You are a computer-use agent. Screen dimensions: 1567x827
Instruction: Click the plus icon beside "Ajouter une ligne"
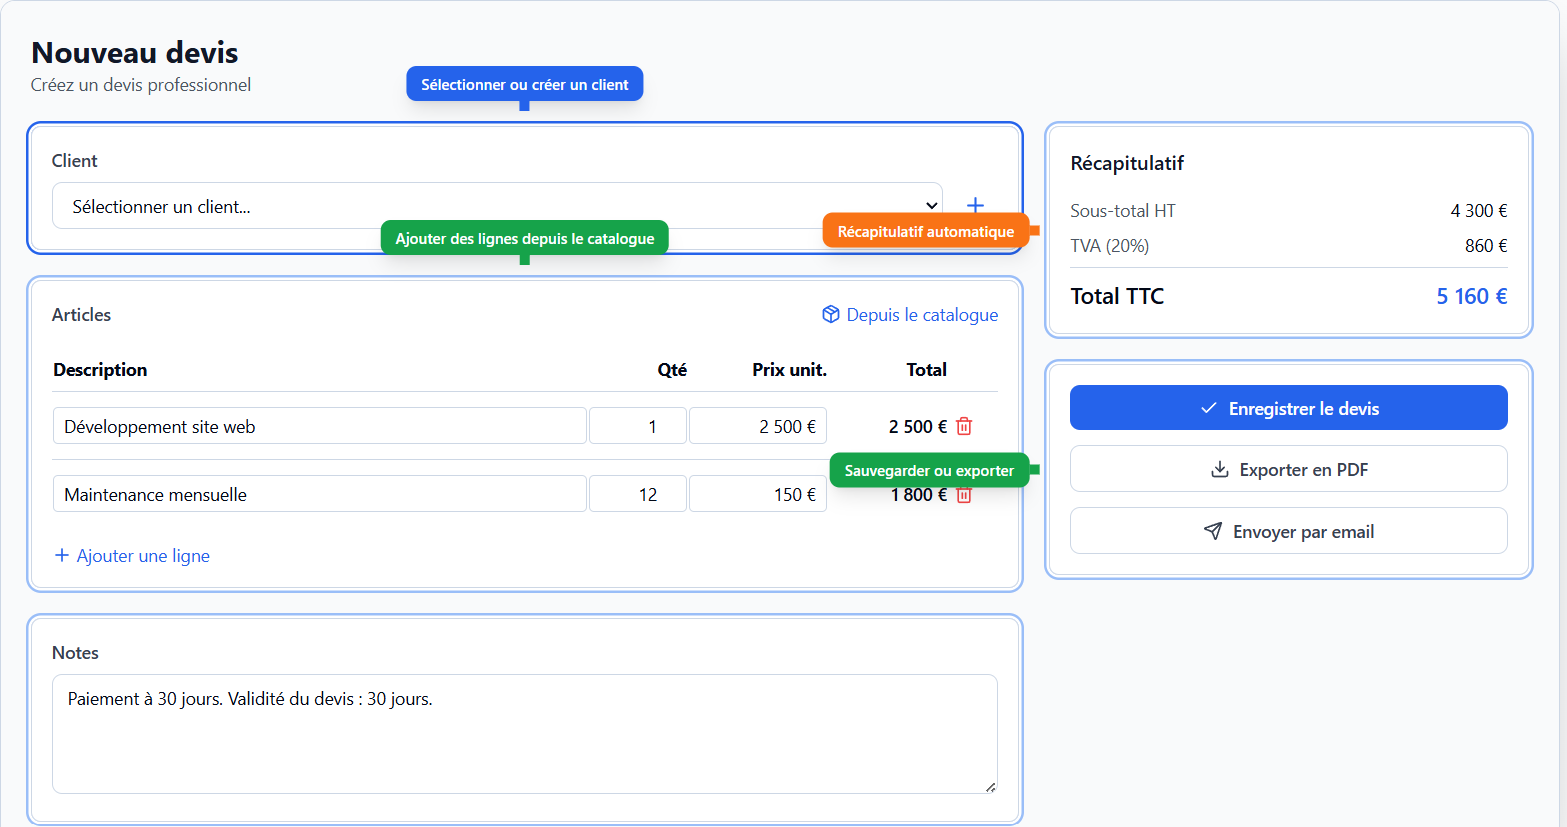pos(61,555)
